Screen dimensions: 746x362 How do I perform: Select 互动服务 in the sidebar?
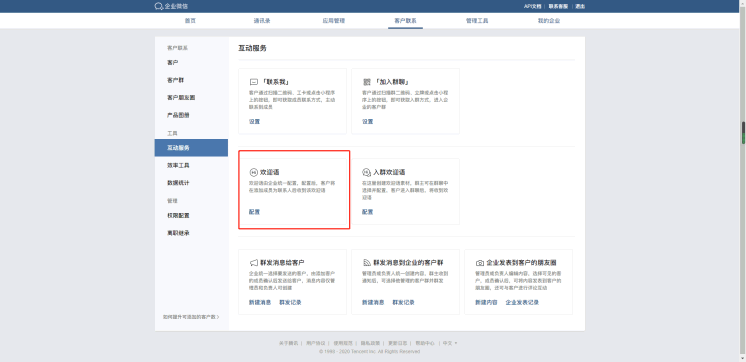pyautogui.click(x=191, y=148)
